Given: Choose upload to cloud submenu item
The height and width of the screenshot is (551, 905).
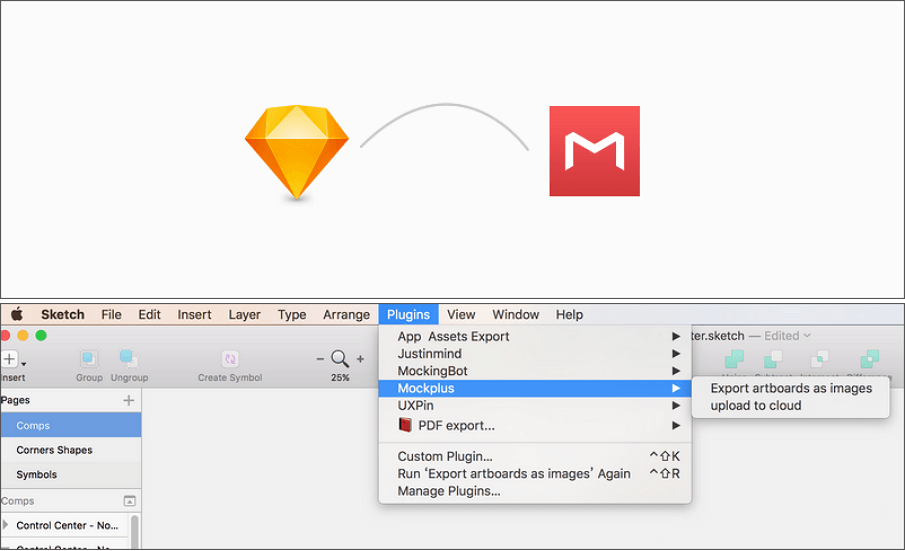Looking at the screenshot, I should pyautogui.click(x=791, y=406).
